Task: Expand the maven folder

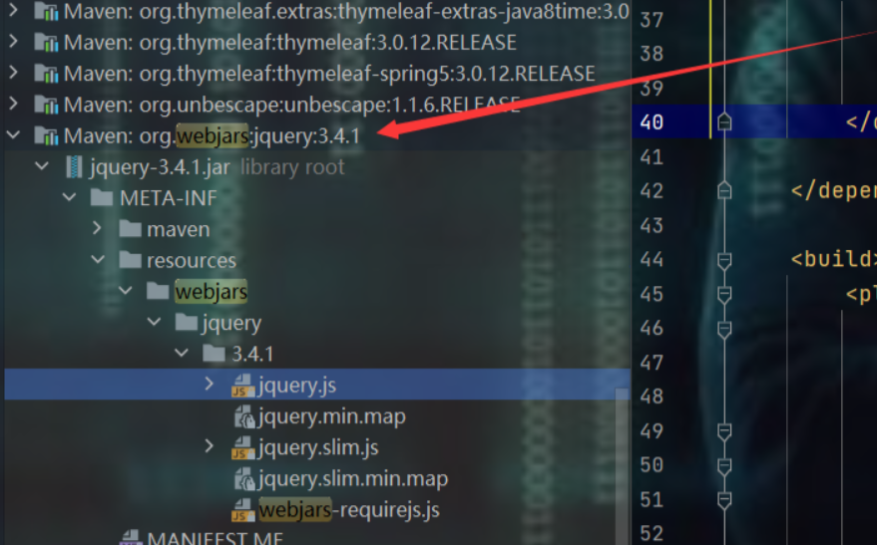Action: coord(97,228)
